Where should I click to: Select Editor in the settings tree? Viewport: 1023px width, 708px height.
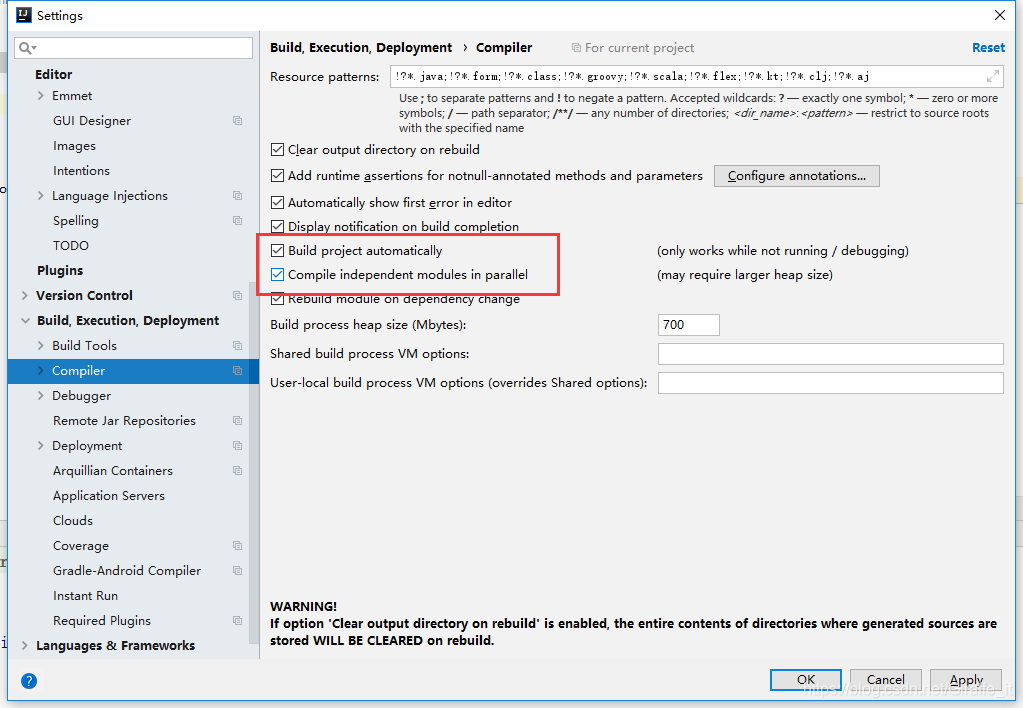53,74
